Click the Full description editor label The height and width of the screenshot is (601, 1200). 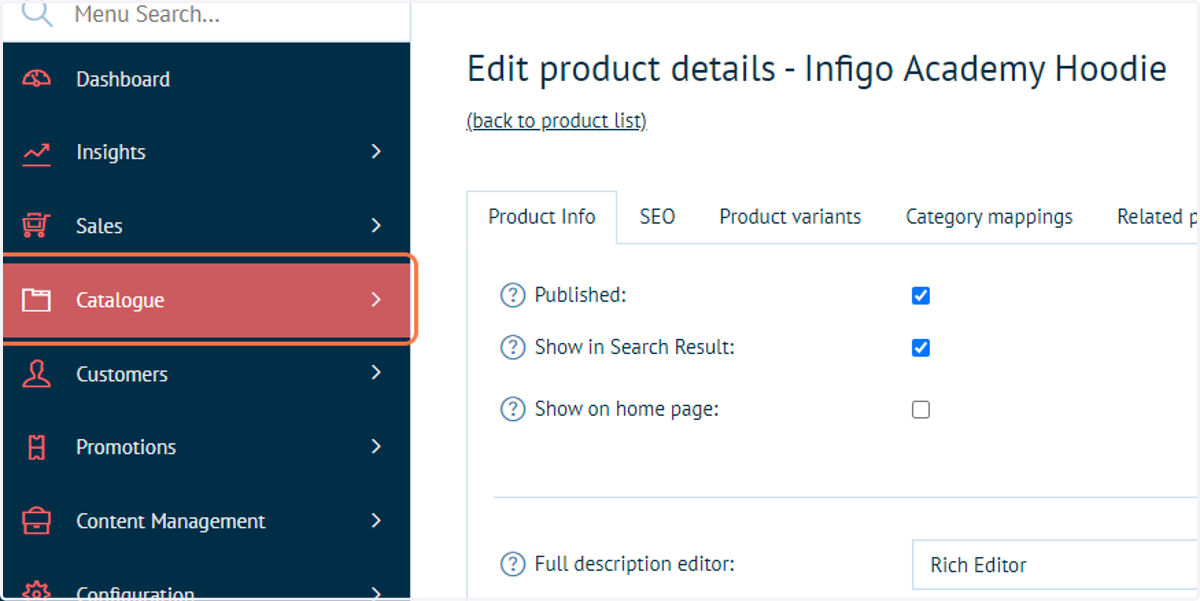(635, 564)
